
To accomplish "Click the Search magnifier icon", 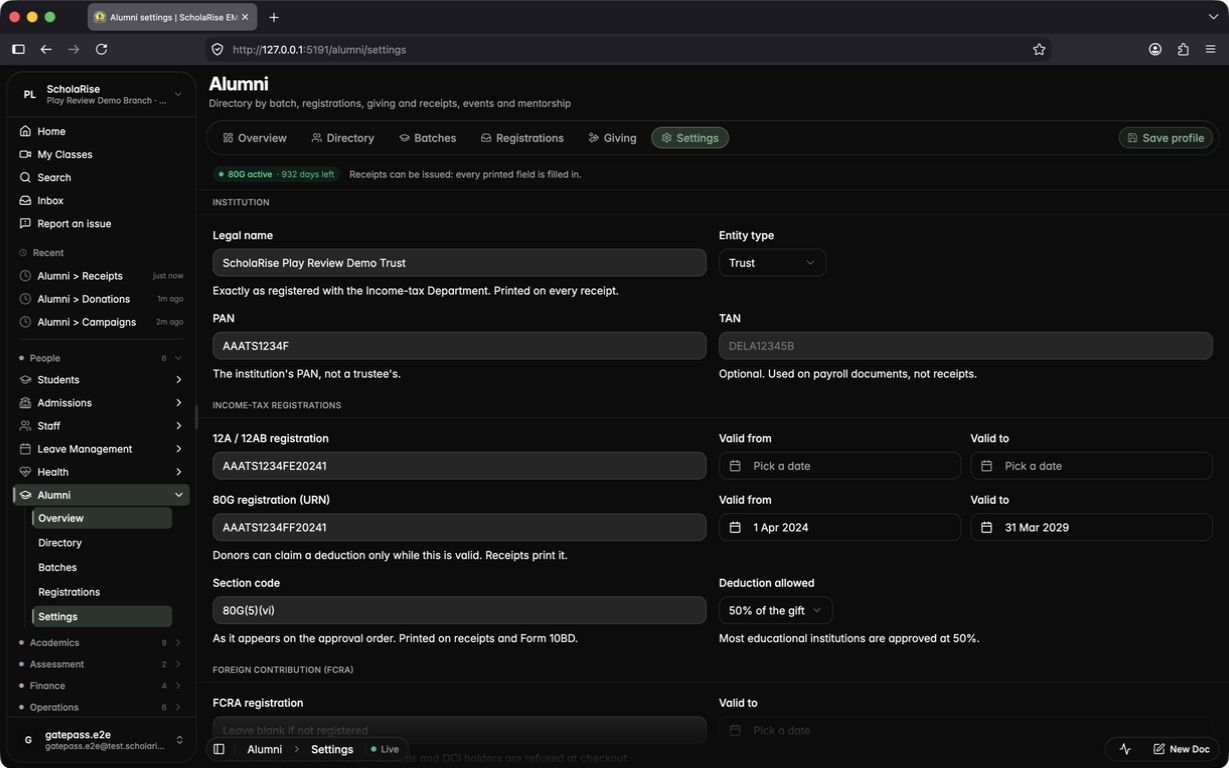I will (x=25, y=177).
